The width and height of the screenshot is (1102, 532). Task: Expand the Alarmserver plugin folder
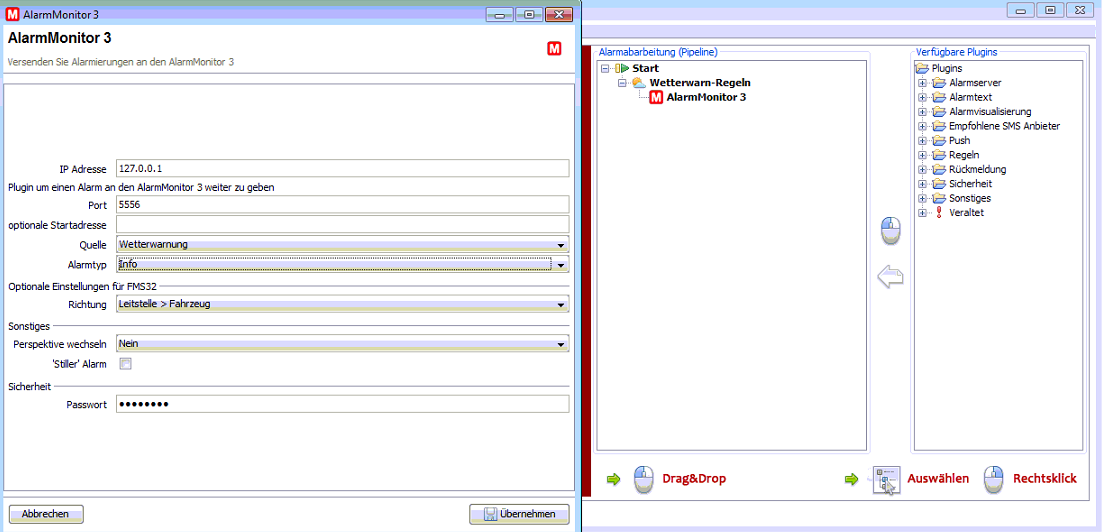click(923, 83)
